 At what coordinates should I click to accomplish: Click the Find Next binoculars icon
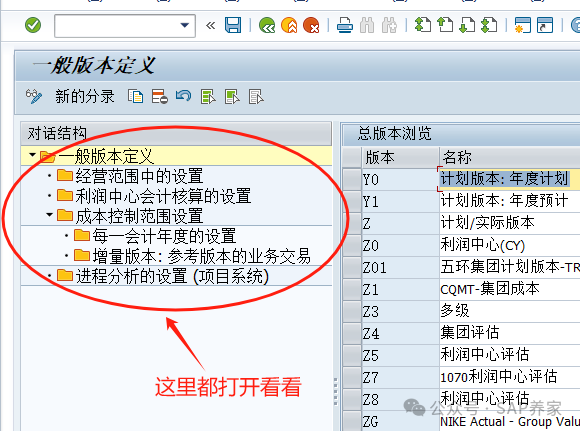click(389, 26)
